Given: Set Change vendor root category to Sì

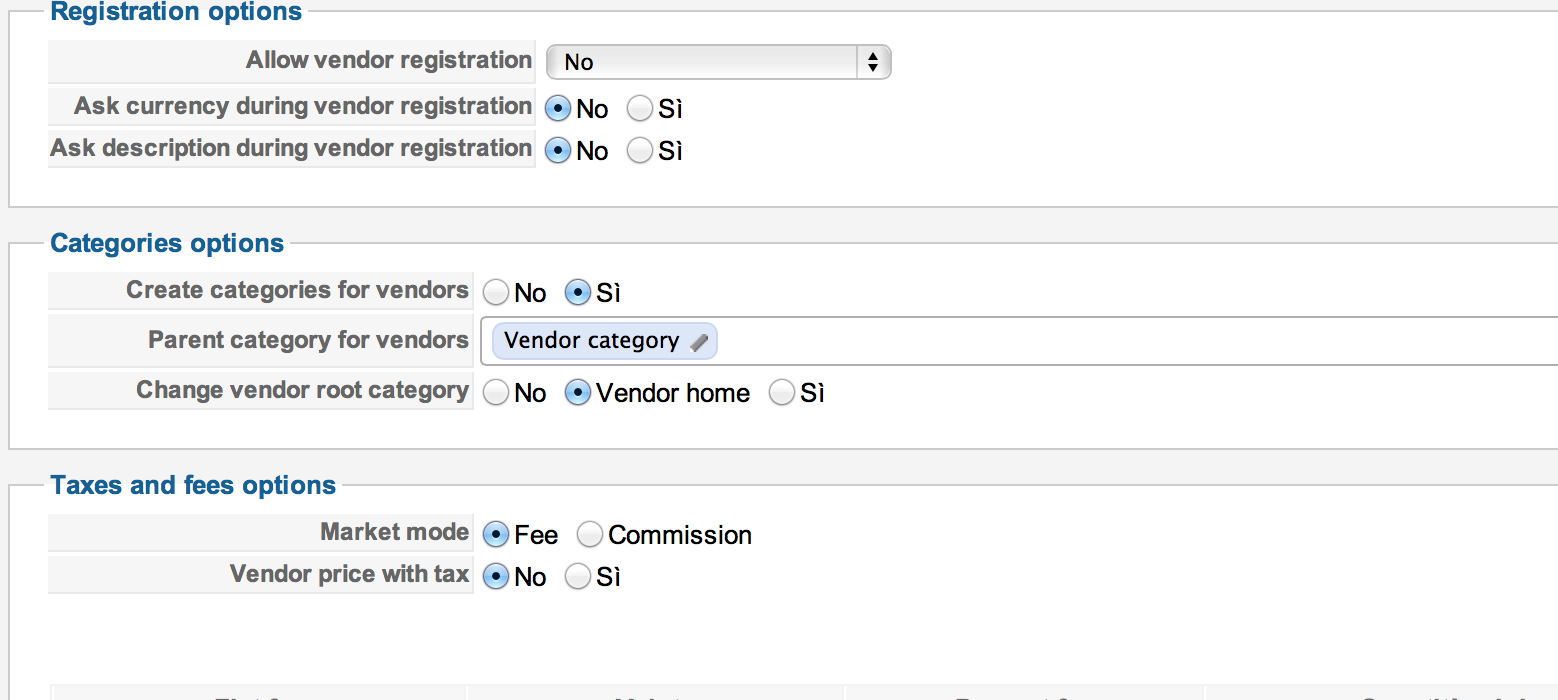Looking at the screenshot, I should [782, 393].
